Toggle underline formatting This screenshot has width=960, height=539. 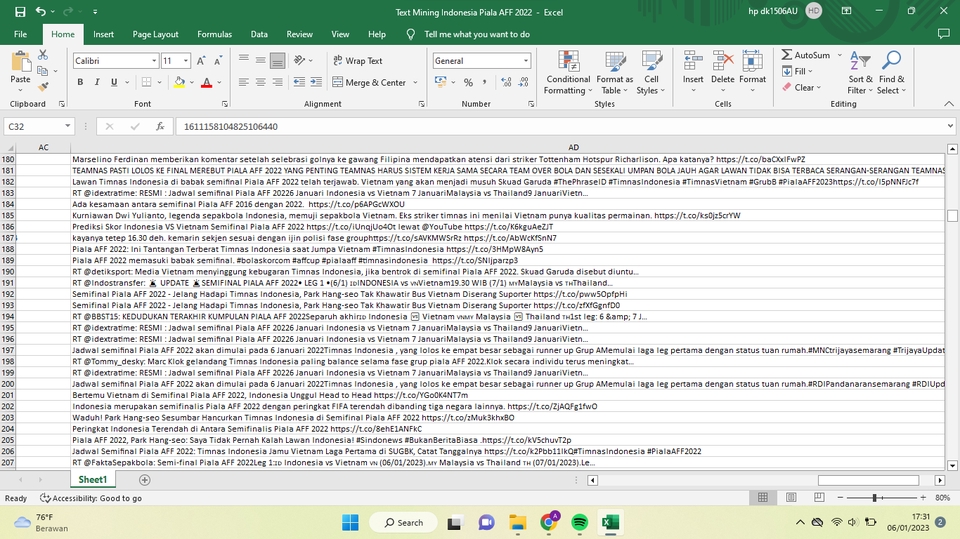[x=114, y=82]
